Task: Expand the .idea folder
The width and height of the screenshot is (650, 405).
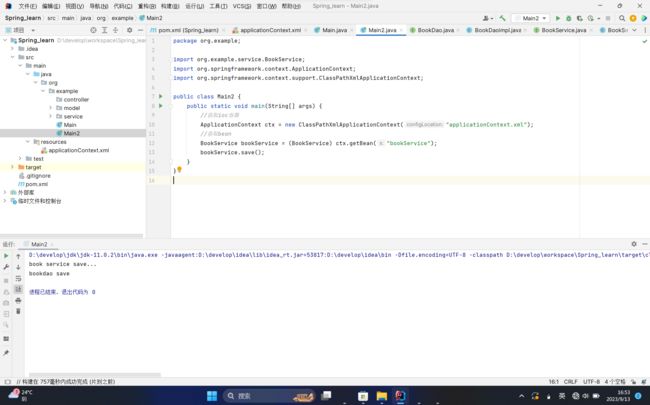Action: 12,49
